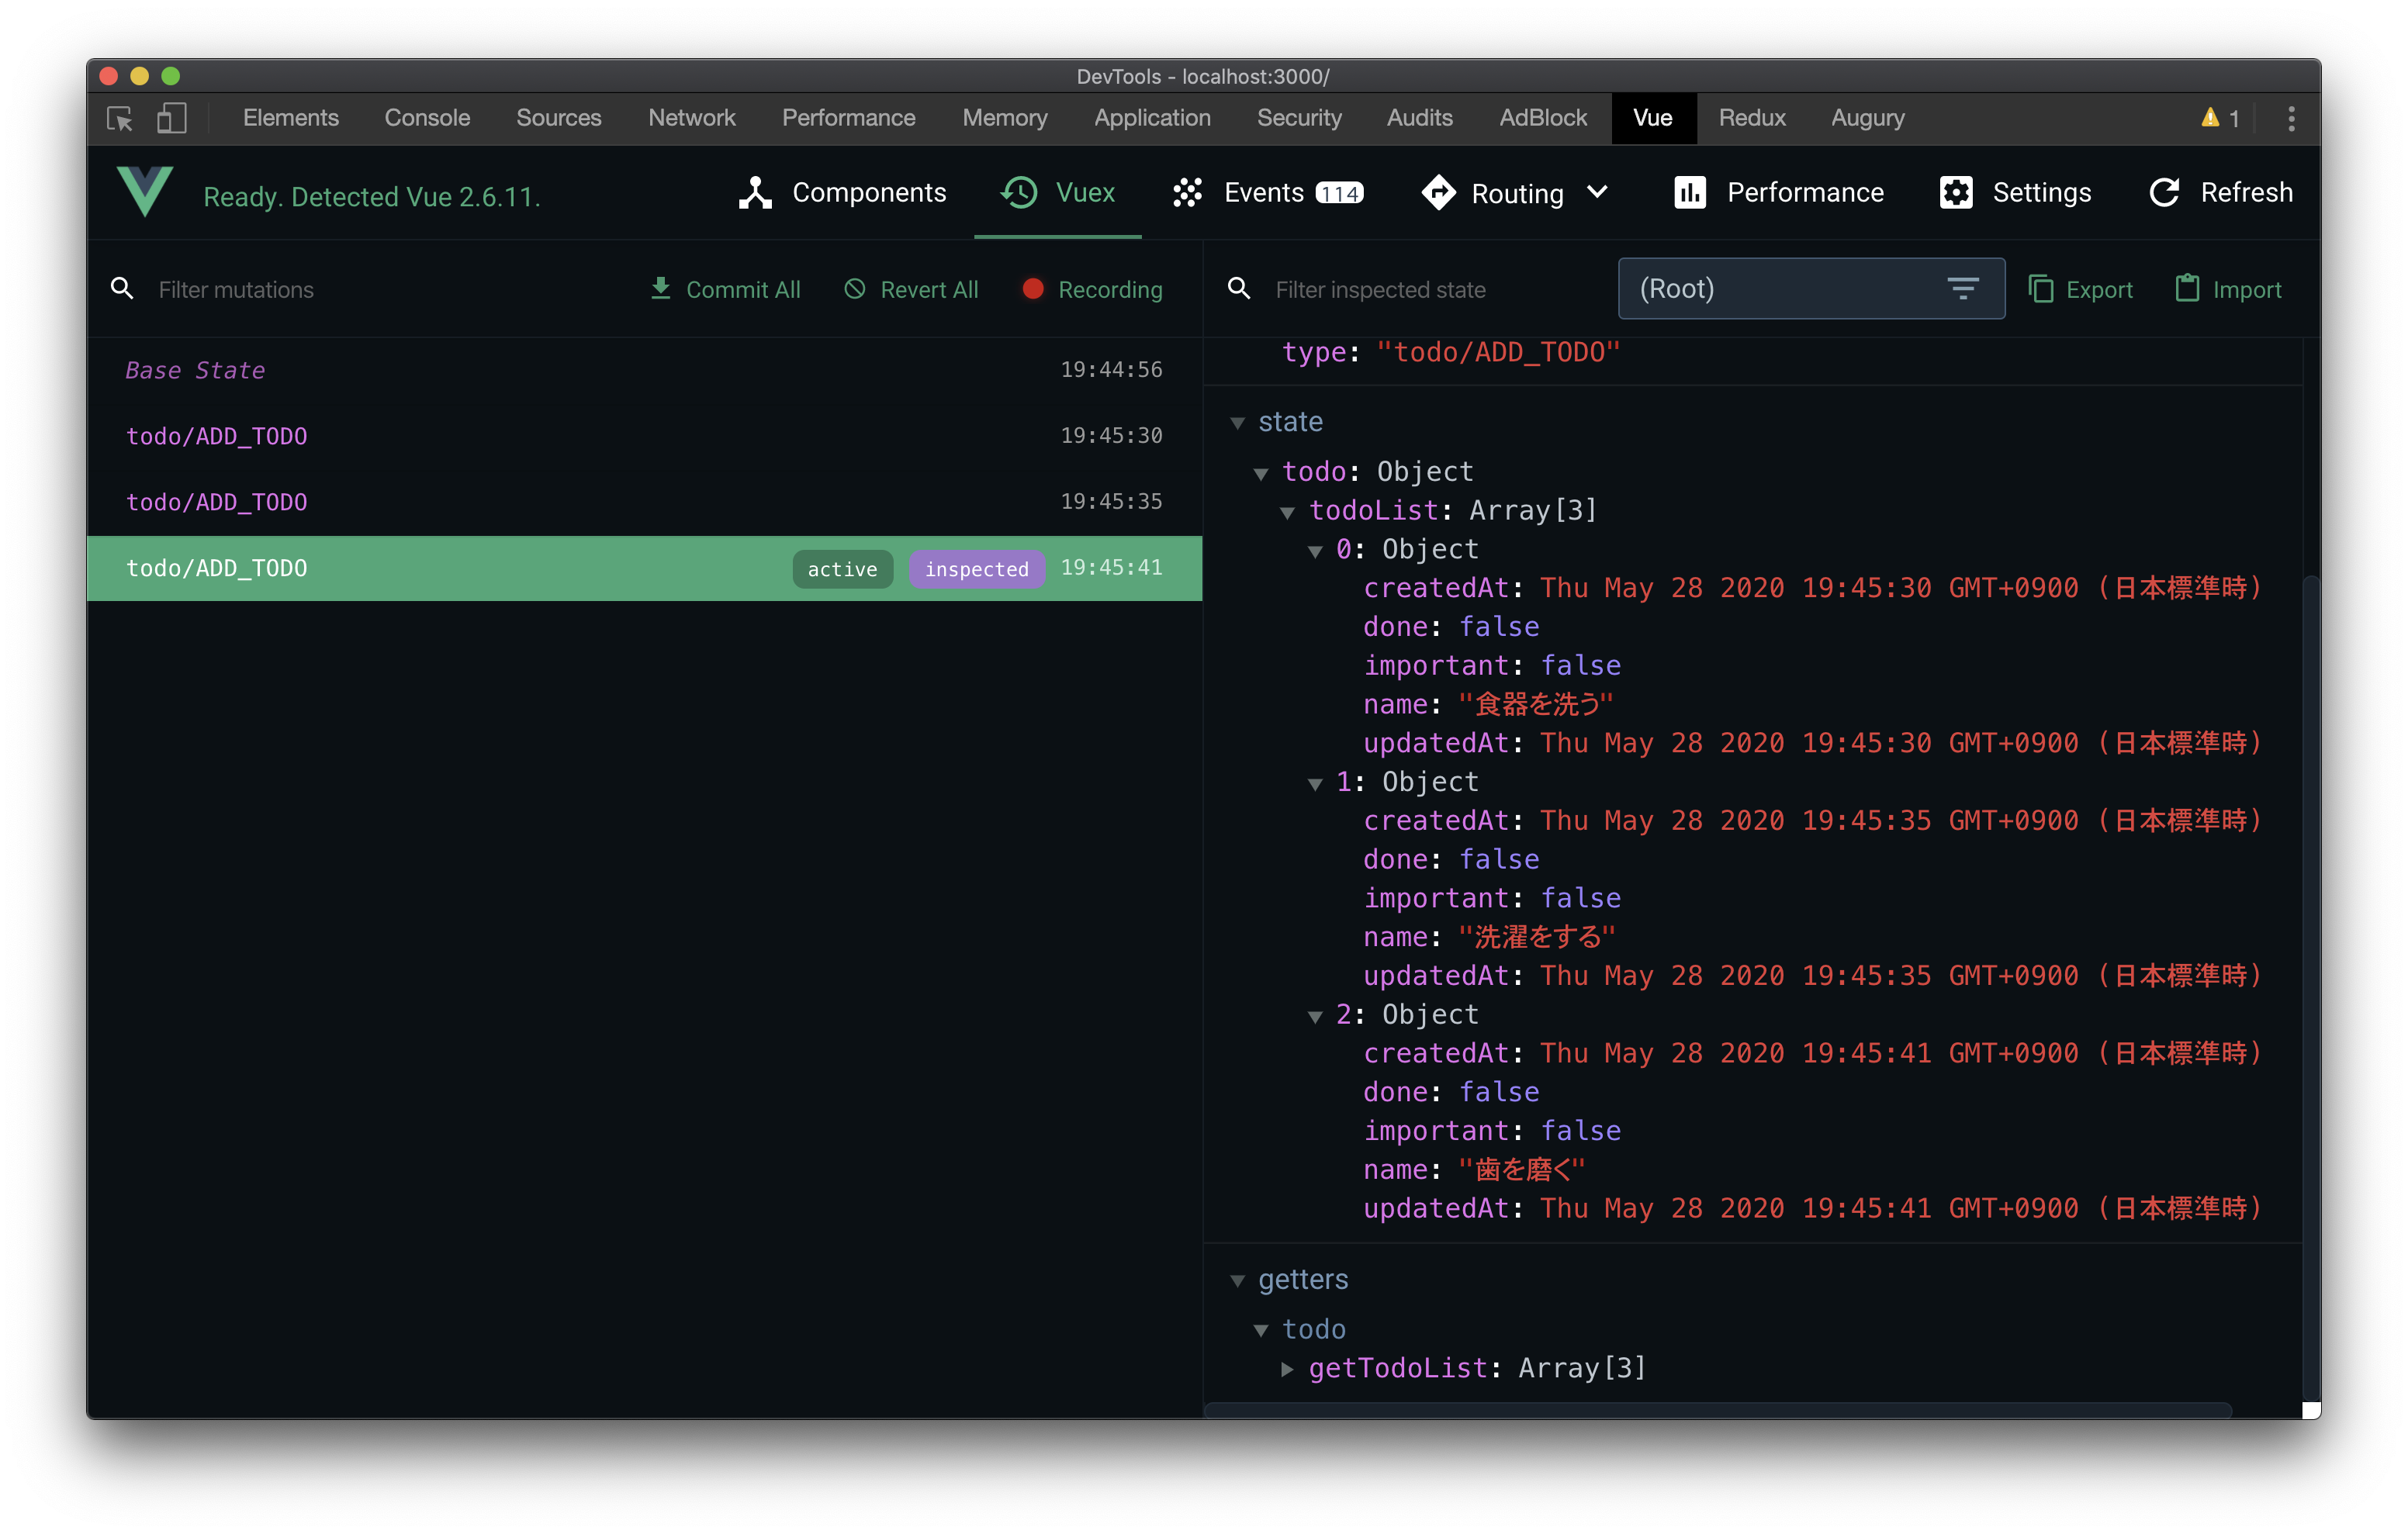2408x1534 pixels.
Task: Click the name value "食器を洗う"
Action: pyautogui.click(x=1536, y=705)
